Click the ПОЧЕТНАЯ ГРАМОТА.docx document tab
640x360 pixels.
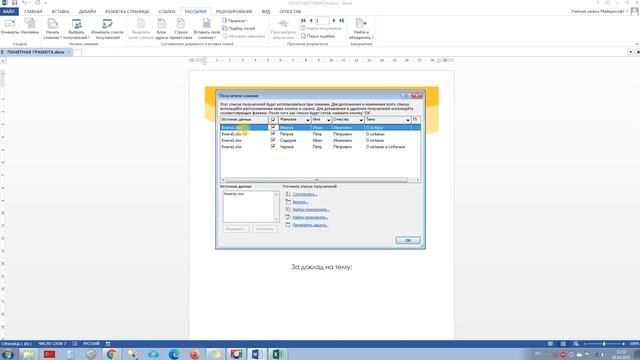pos(36,52)
